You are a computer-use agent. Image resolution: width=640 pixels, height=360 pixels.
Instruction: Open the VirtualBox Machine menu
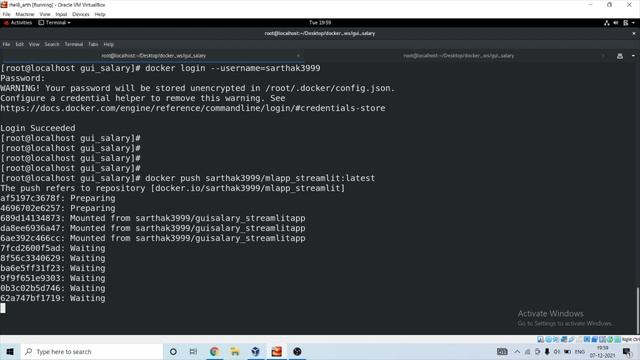point(25,14)
